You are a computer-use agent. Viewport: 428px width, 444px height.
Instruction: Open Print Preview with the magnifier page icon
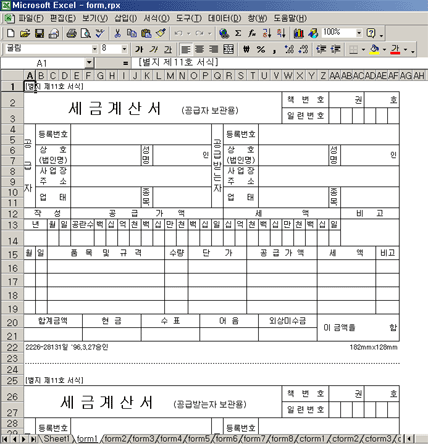(86, 33)
